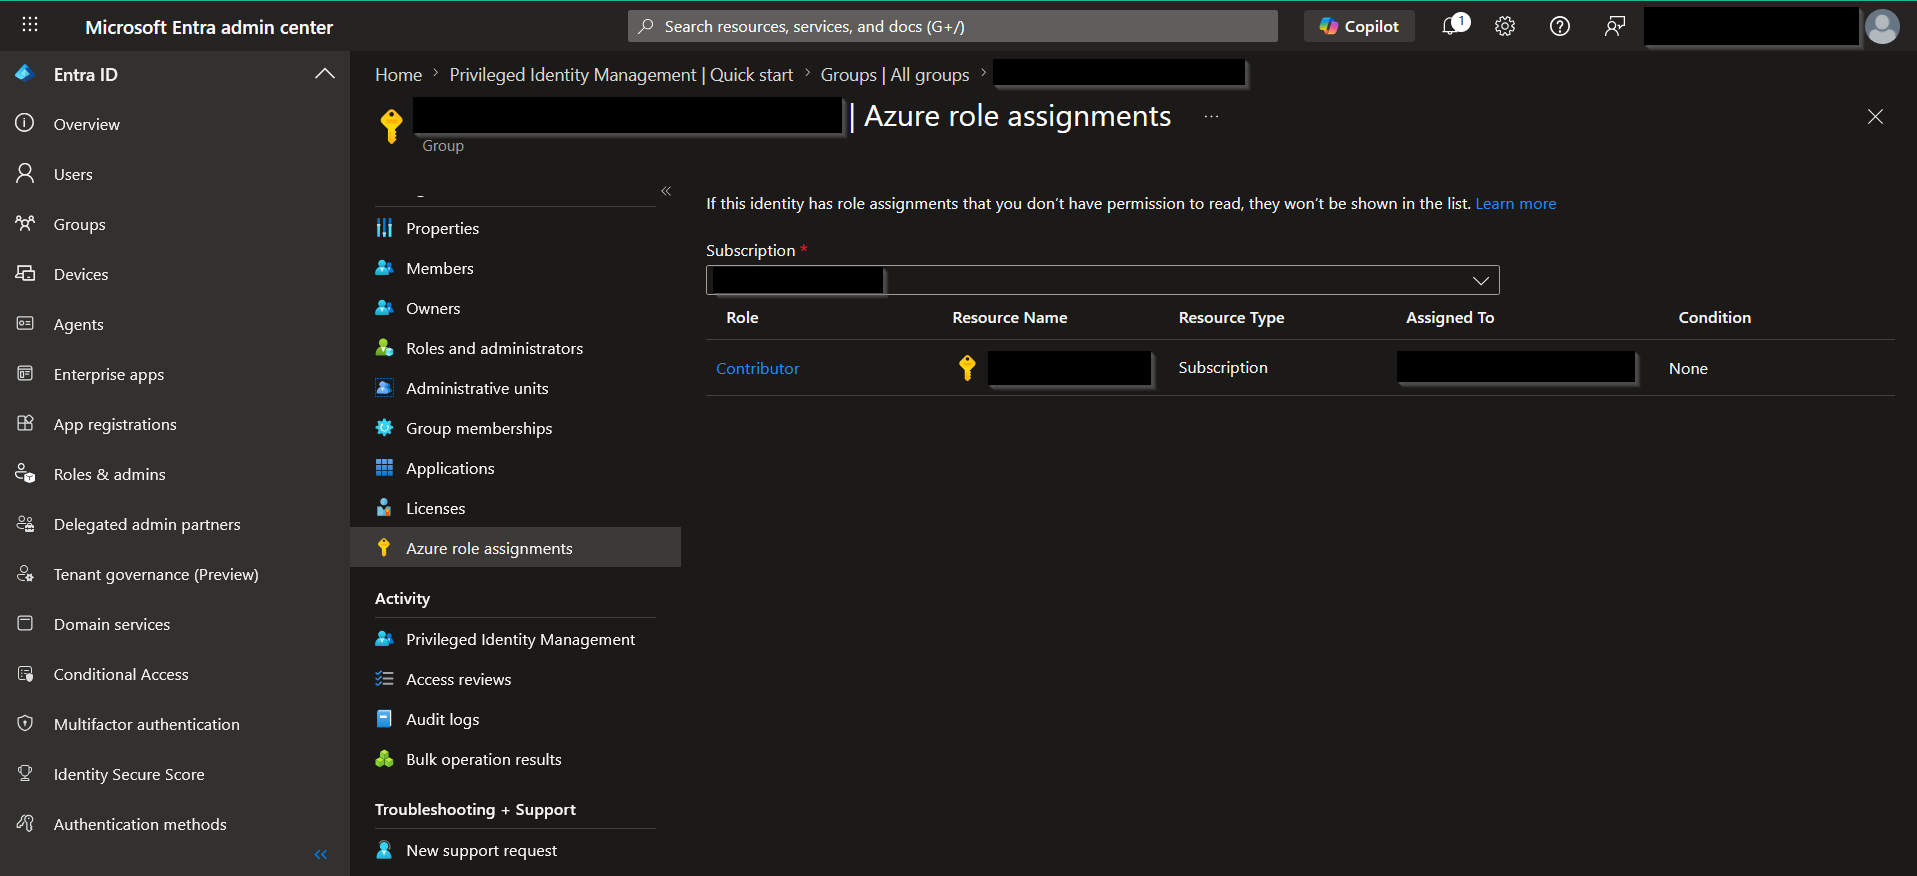
Task: Go to Home in the breadcrumb
Action: (398, 75)
